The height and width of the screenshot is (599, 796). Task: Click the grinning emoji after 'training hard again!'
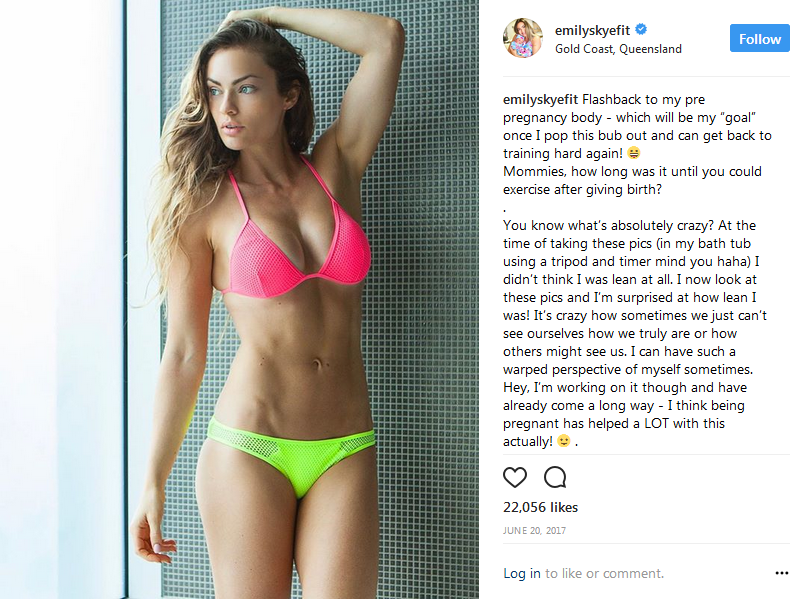[634, 153]
